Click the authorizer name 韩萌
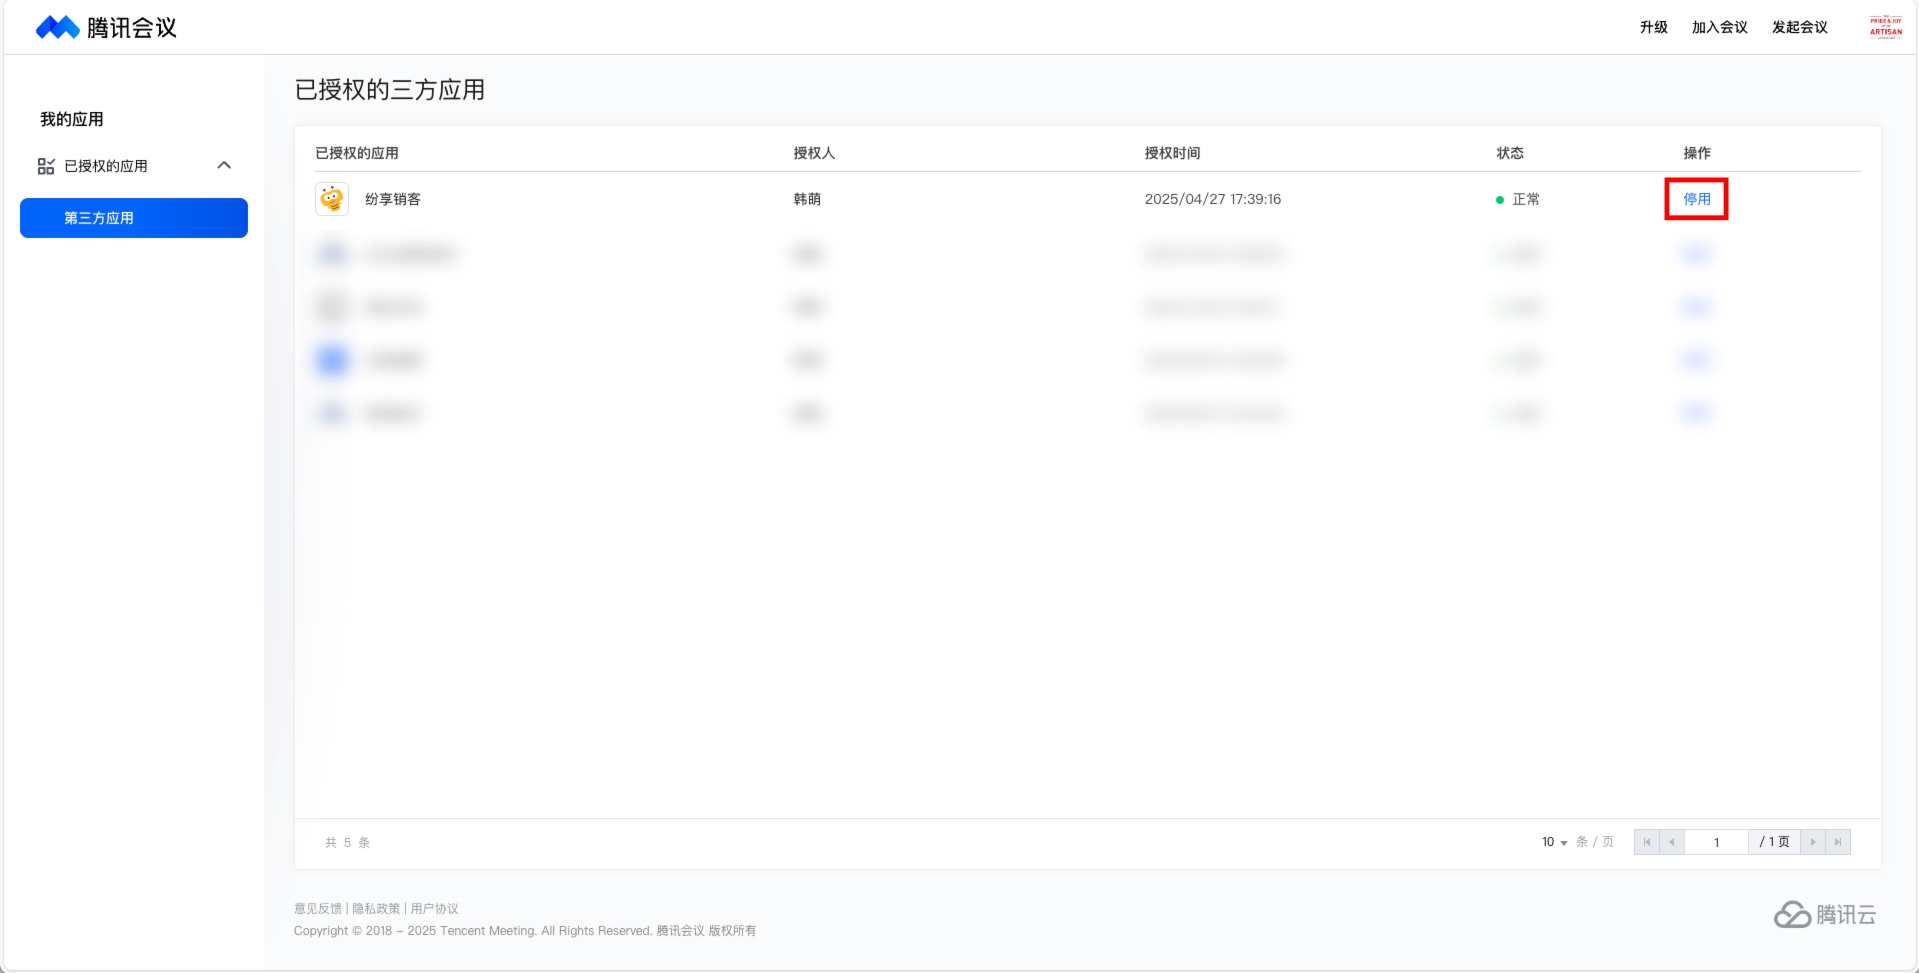The height and width of the screenshot is (973, 1919). (x=807, y=199)
